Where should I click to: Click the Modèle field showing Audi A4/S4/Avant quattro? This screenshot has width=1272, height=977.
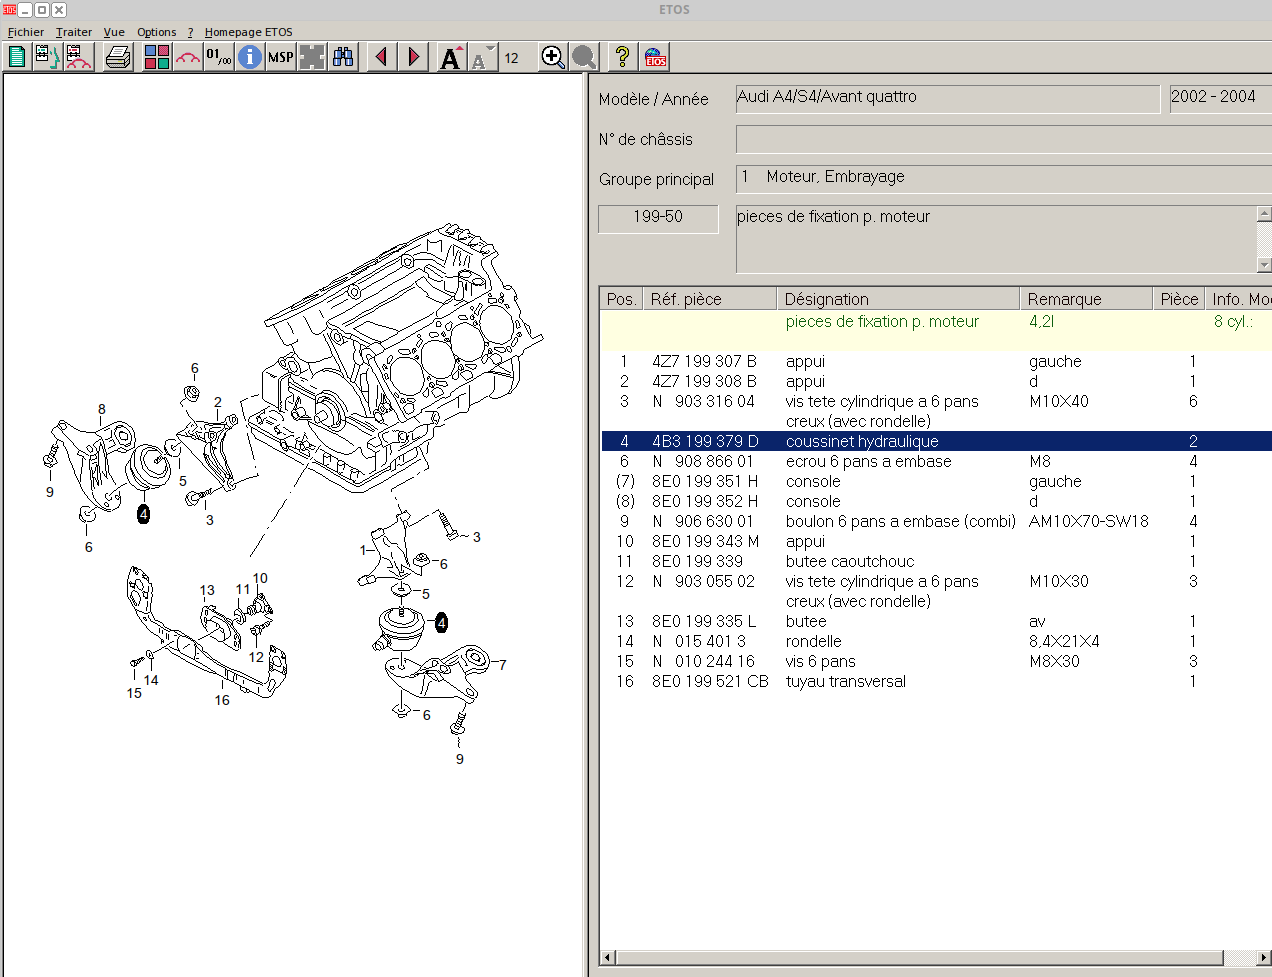(948, 98)
